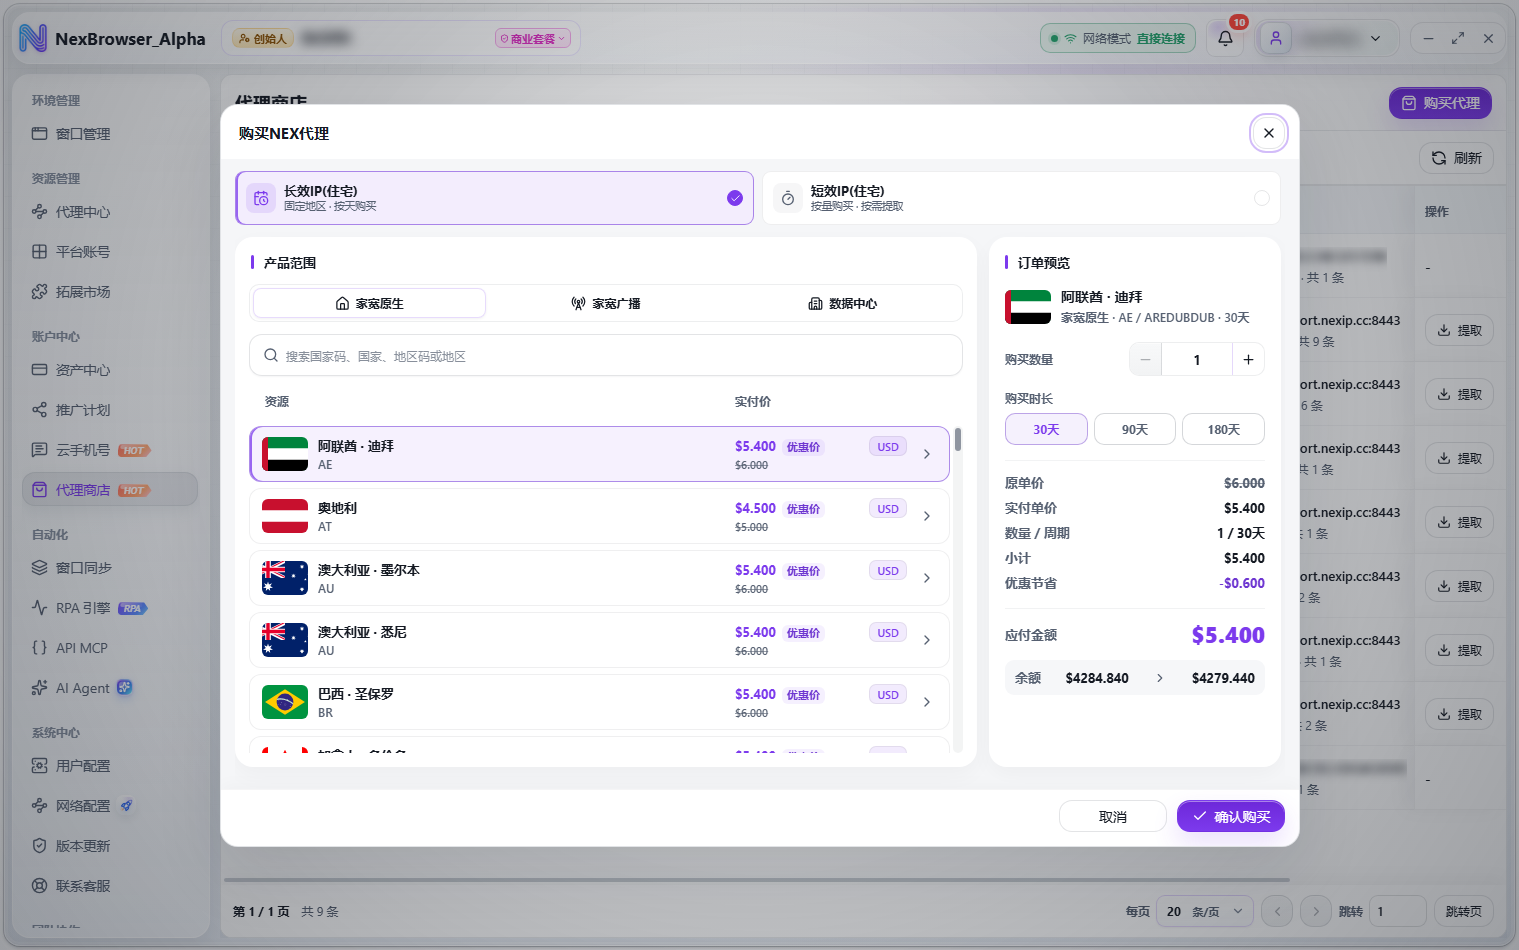Open the user avatar icon
Screen dimensions: 1519x950
(x=1276, y=39)
